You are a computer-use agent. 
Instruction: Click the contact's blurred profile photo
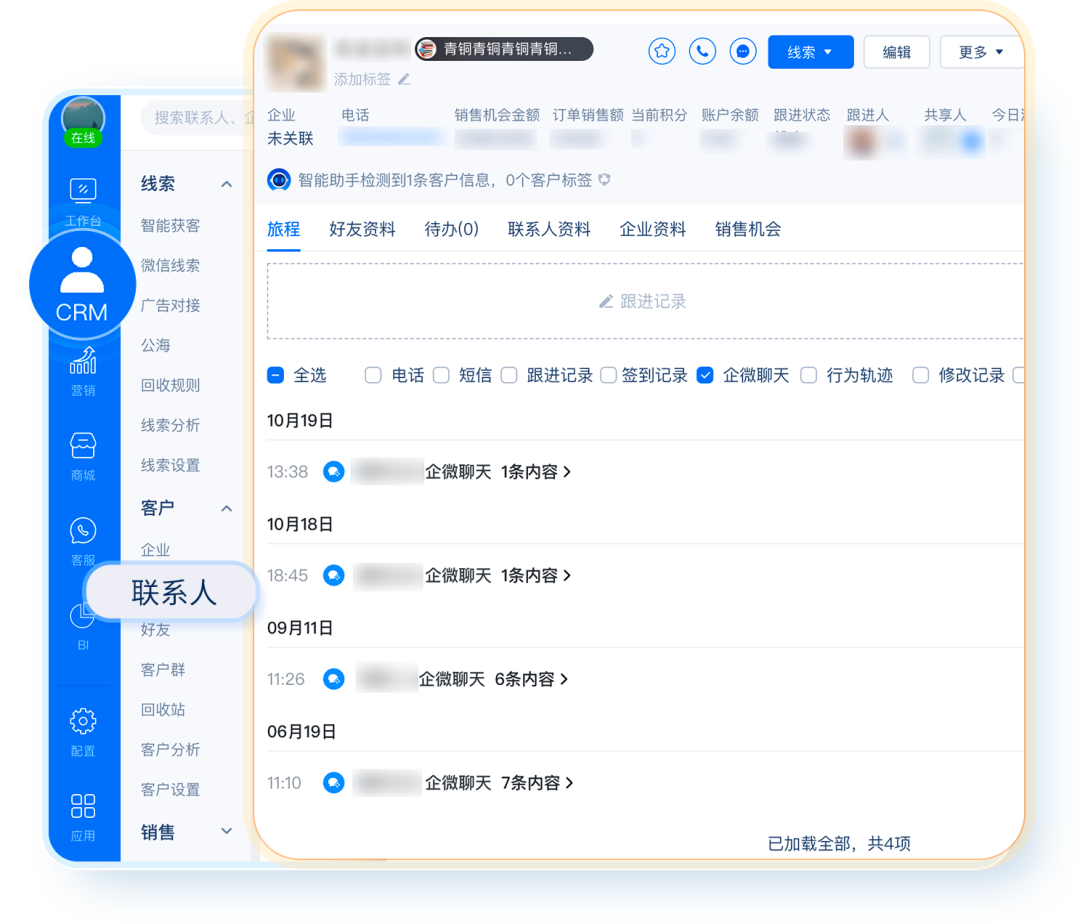pyautogui.click(x=296, y=62)
